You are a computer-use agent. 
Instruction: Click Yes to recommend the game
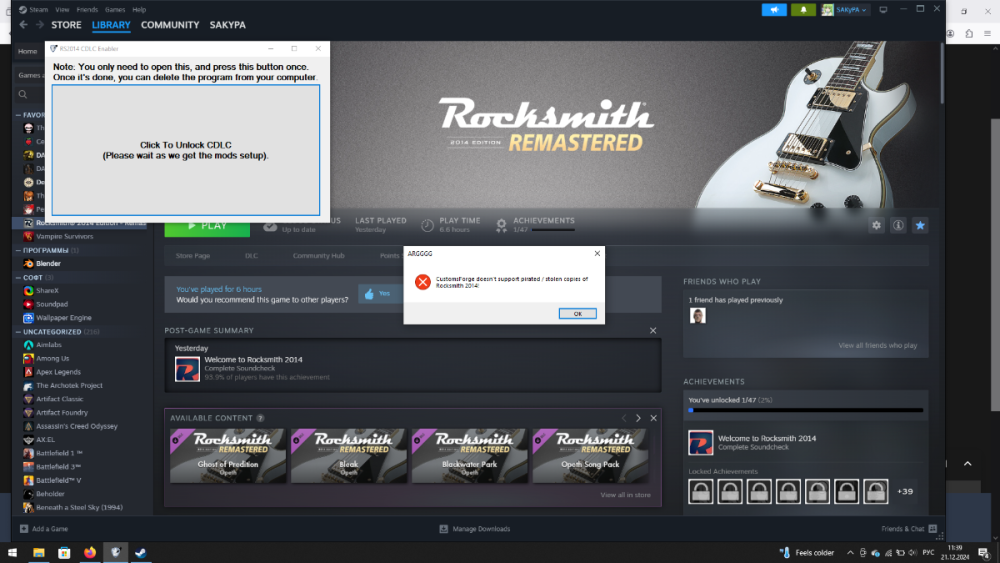click(378, 293)
